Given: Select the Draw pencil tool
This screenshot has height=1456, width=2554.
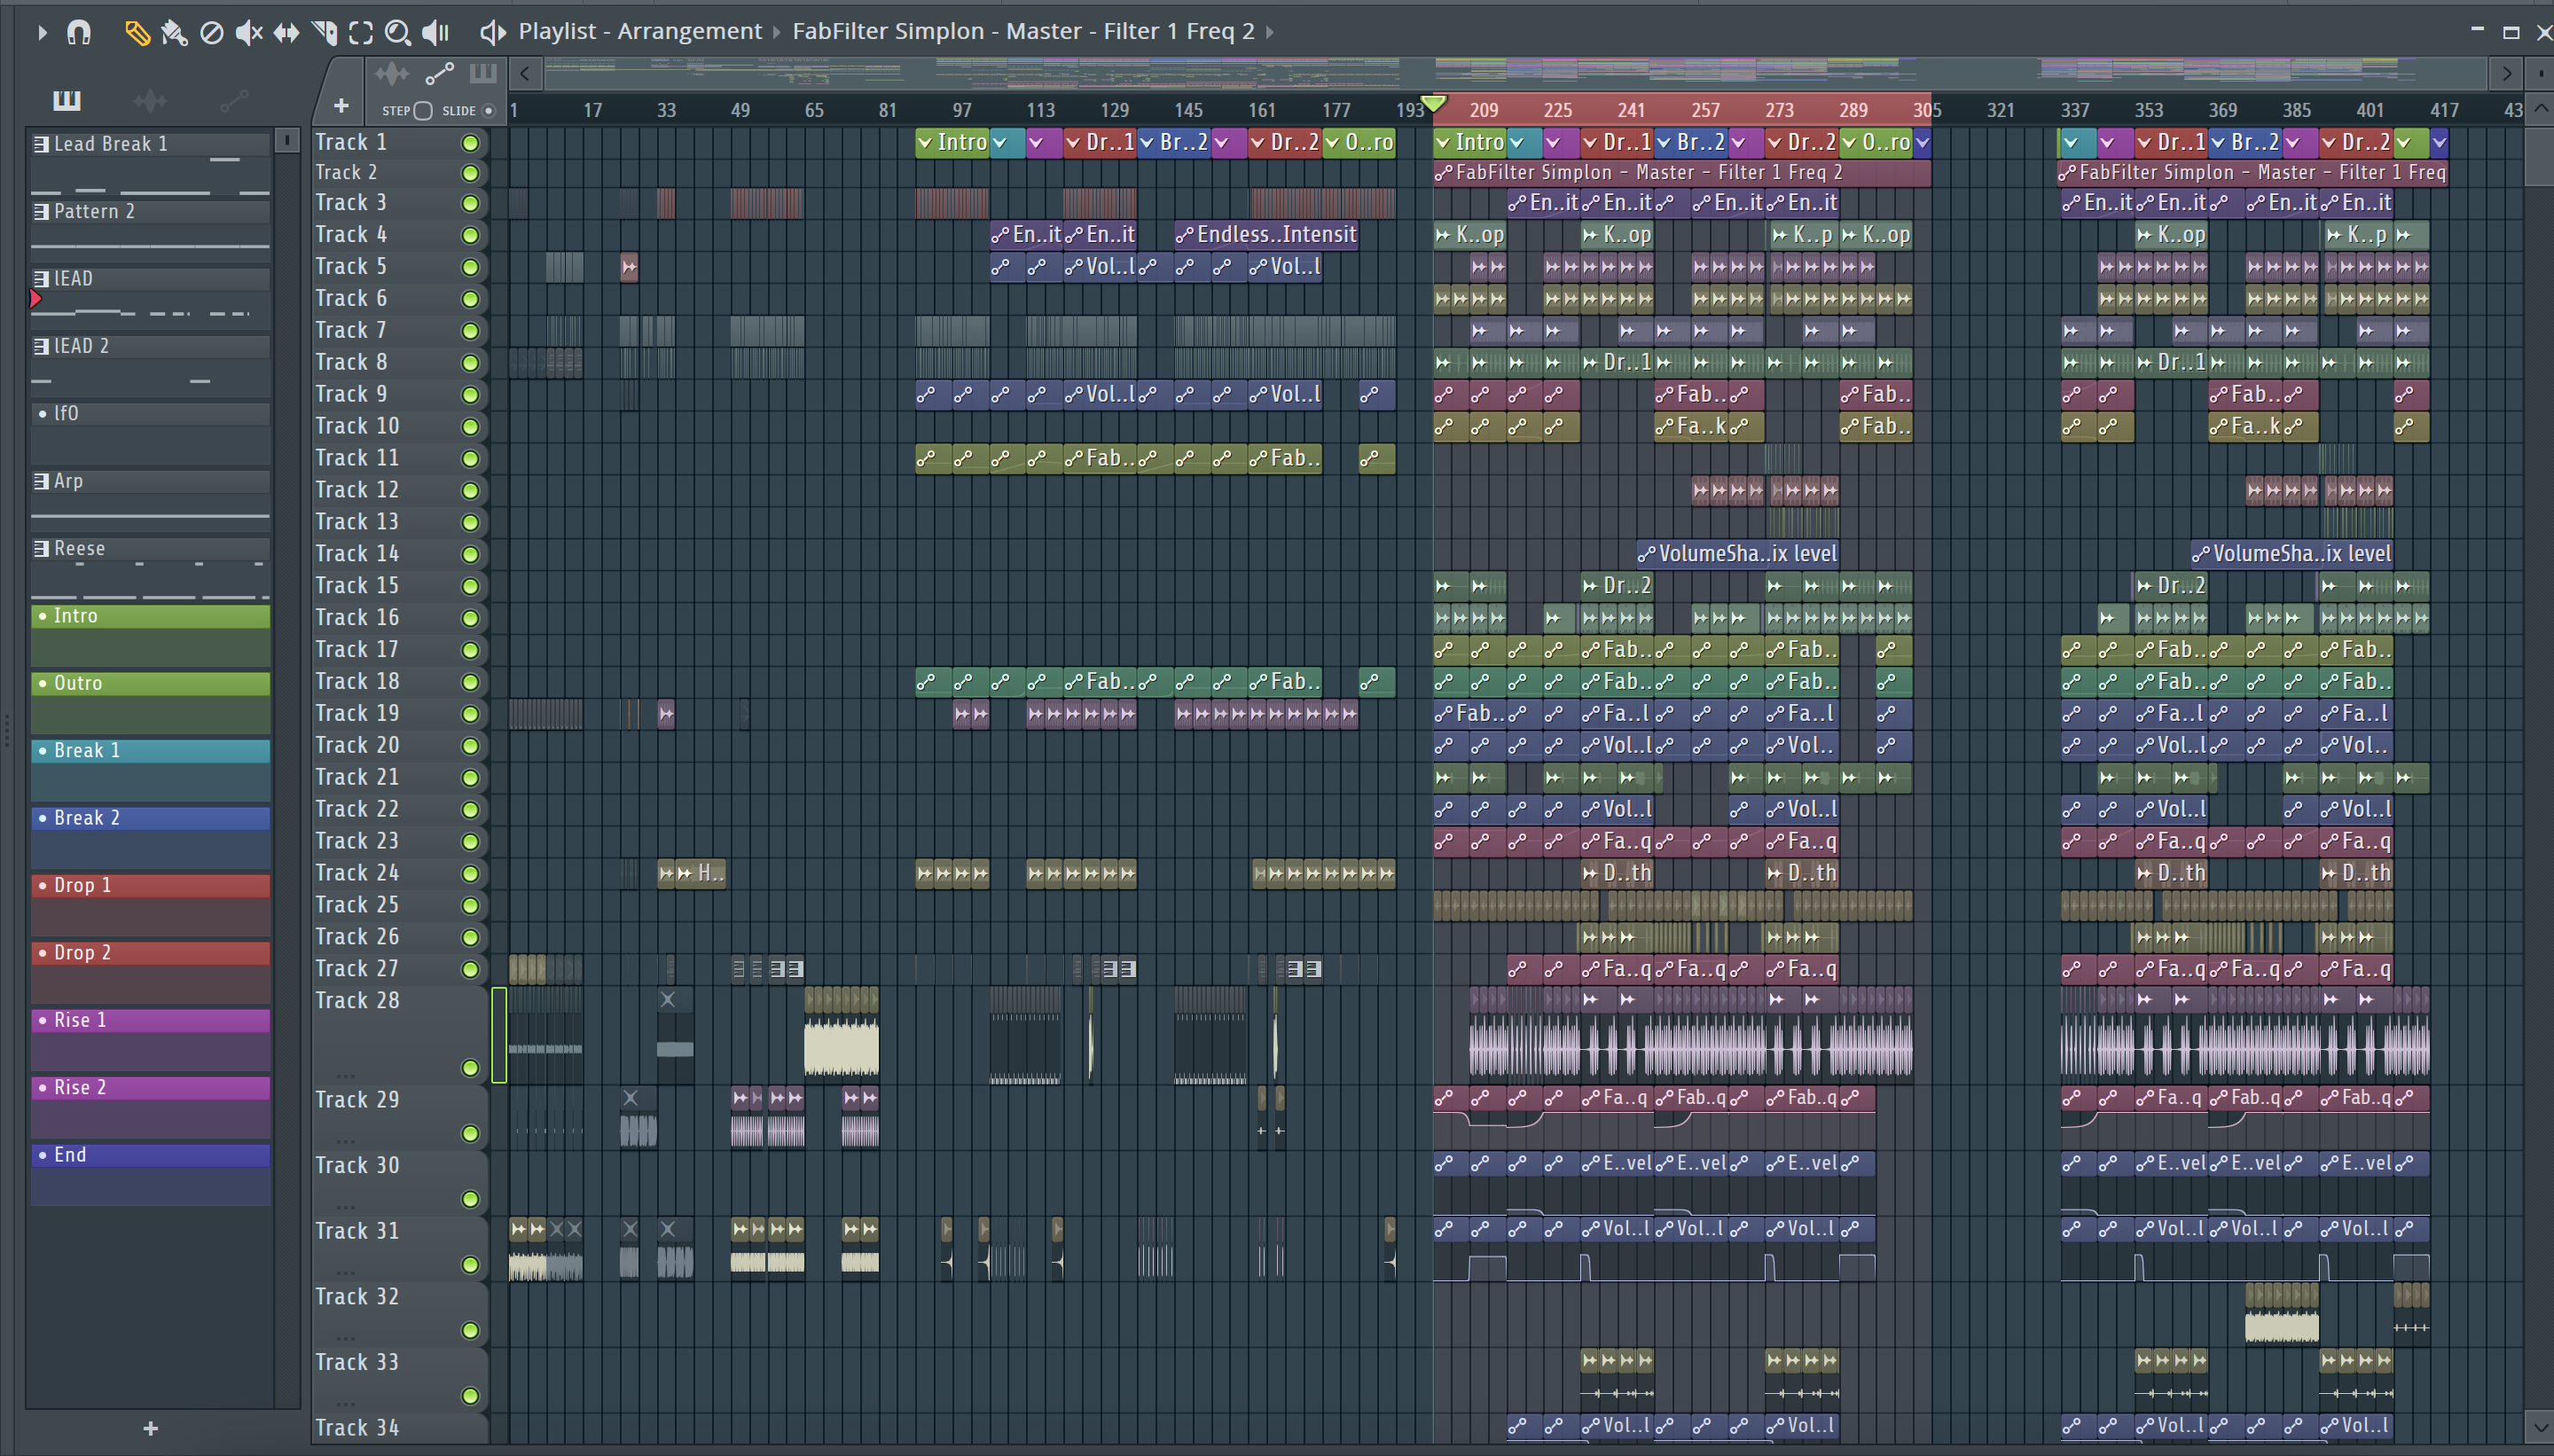Looking at the screenshot, I should (137, 33).
